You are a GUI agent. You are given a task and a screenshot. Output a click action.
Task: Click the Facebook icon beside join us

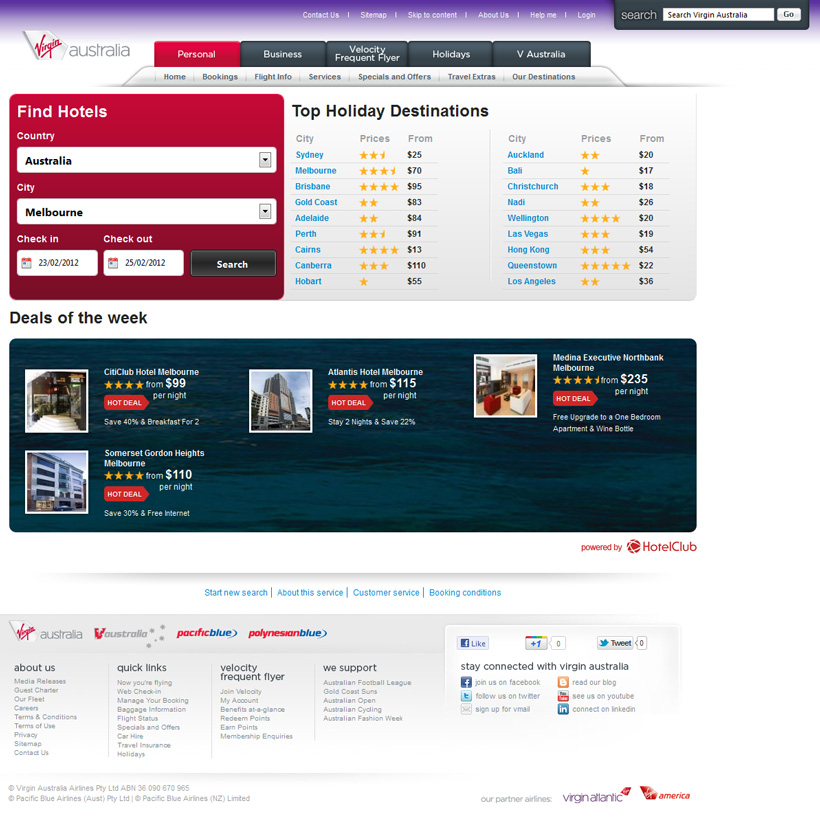coord(466,682)
